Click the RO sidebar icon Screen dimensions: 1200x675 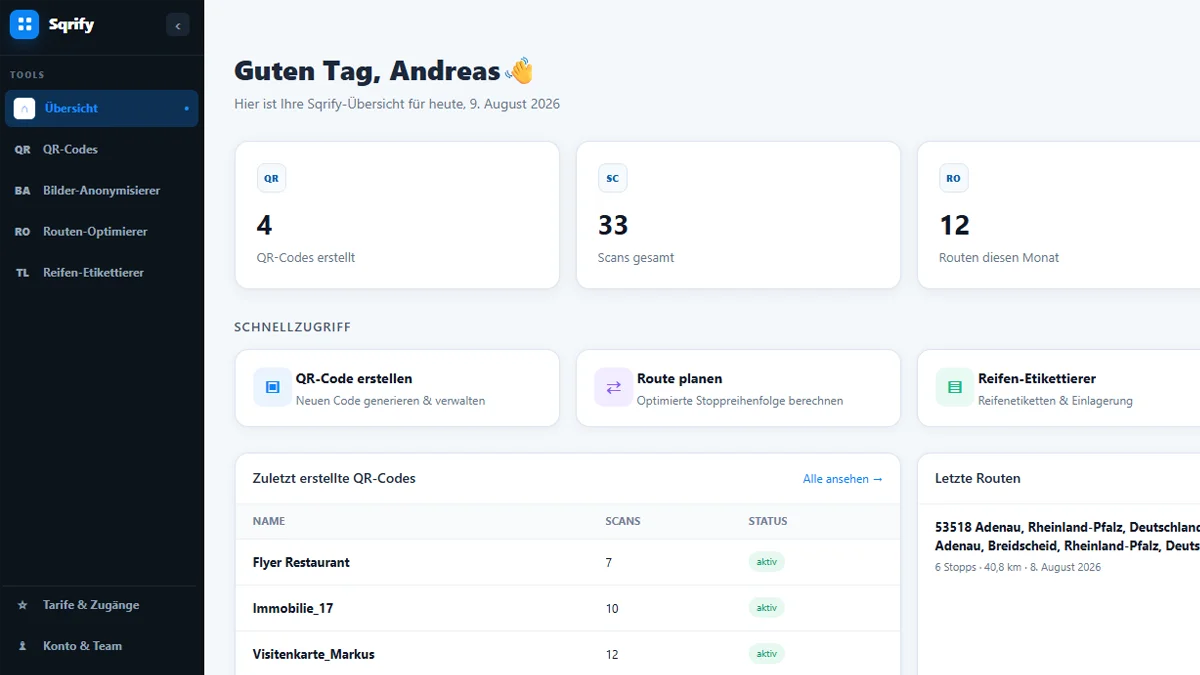click(22, 232)
